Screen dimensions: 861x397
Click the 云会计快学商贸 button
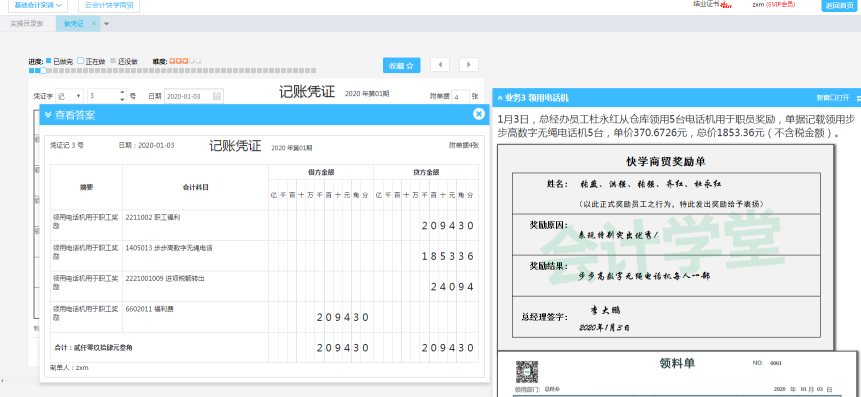click(x=109, y=5)
